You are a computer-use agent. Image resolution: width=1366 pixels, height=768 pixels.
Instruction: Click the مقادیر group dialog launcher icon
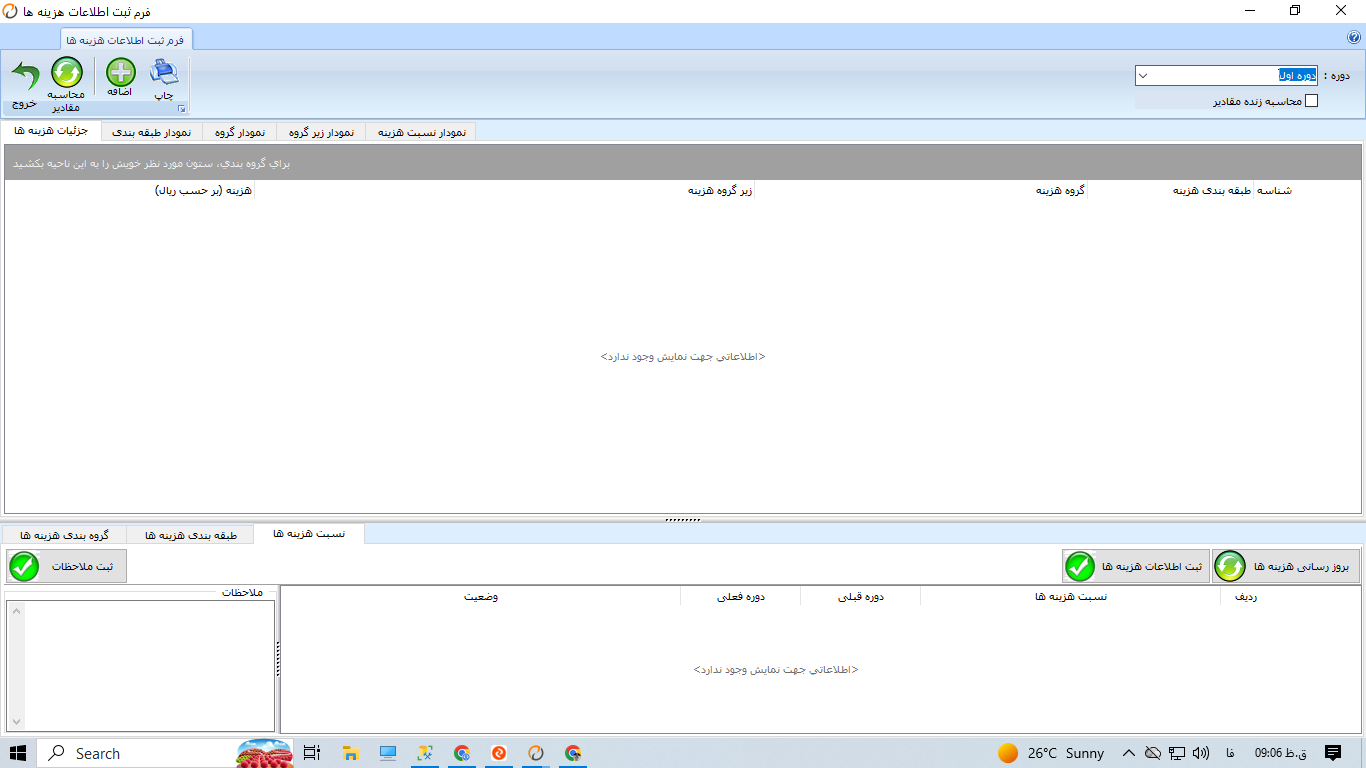(181, 108)
